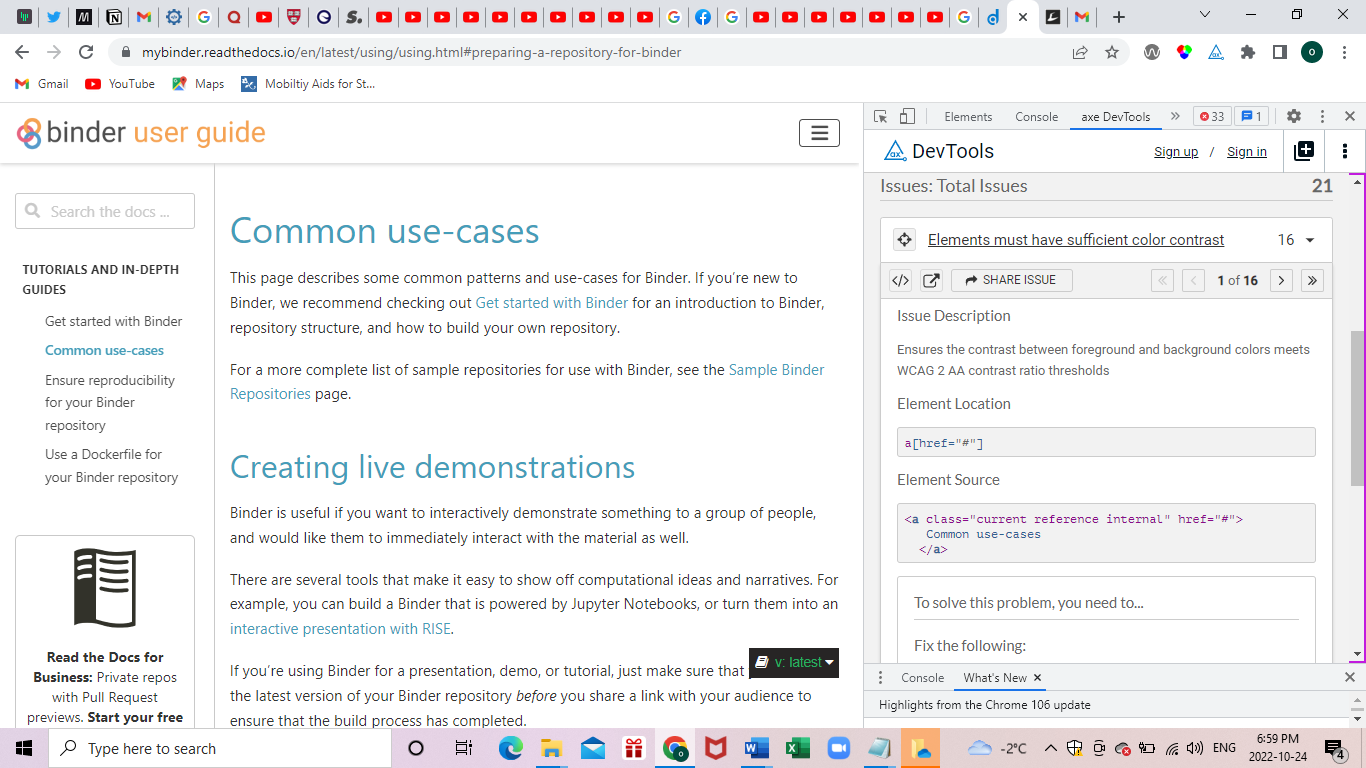Screen dimensions: 1366x768
Task: Open the Get started with Binder link
Action: click(x=550, y=302)
